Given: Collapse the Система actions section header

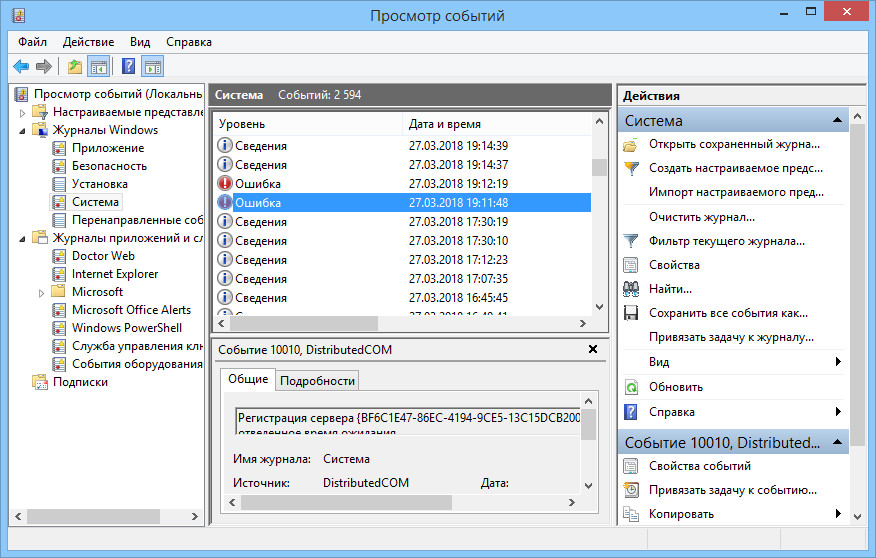Looking at the screenshot, I should coord(837,120).
